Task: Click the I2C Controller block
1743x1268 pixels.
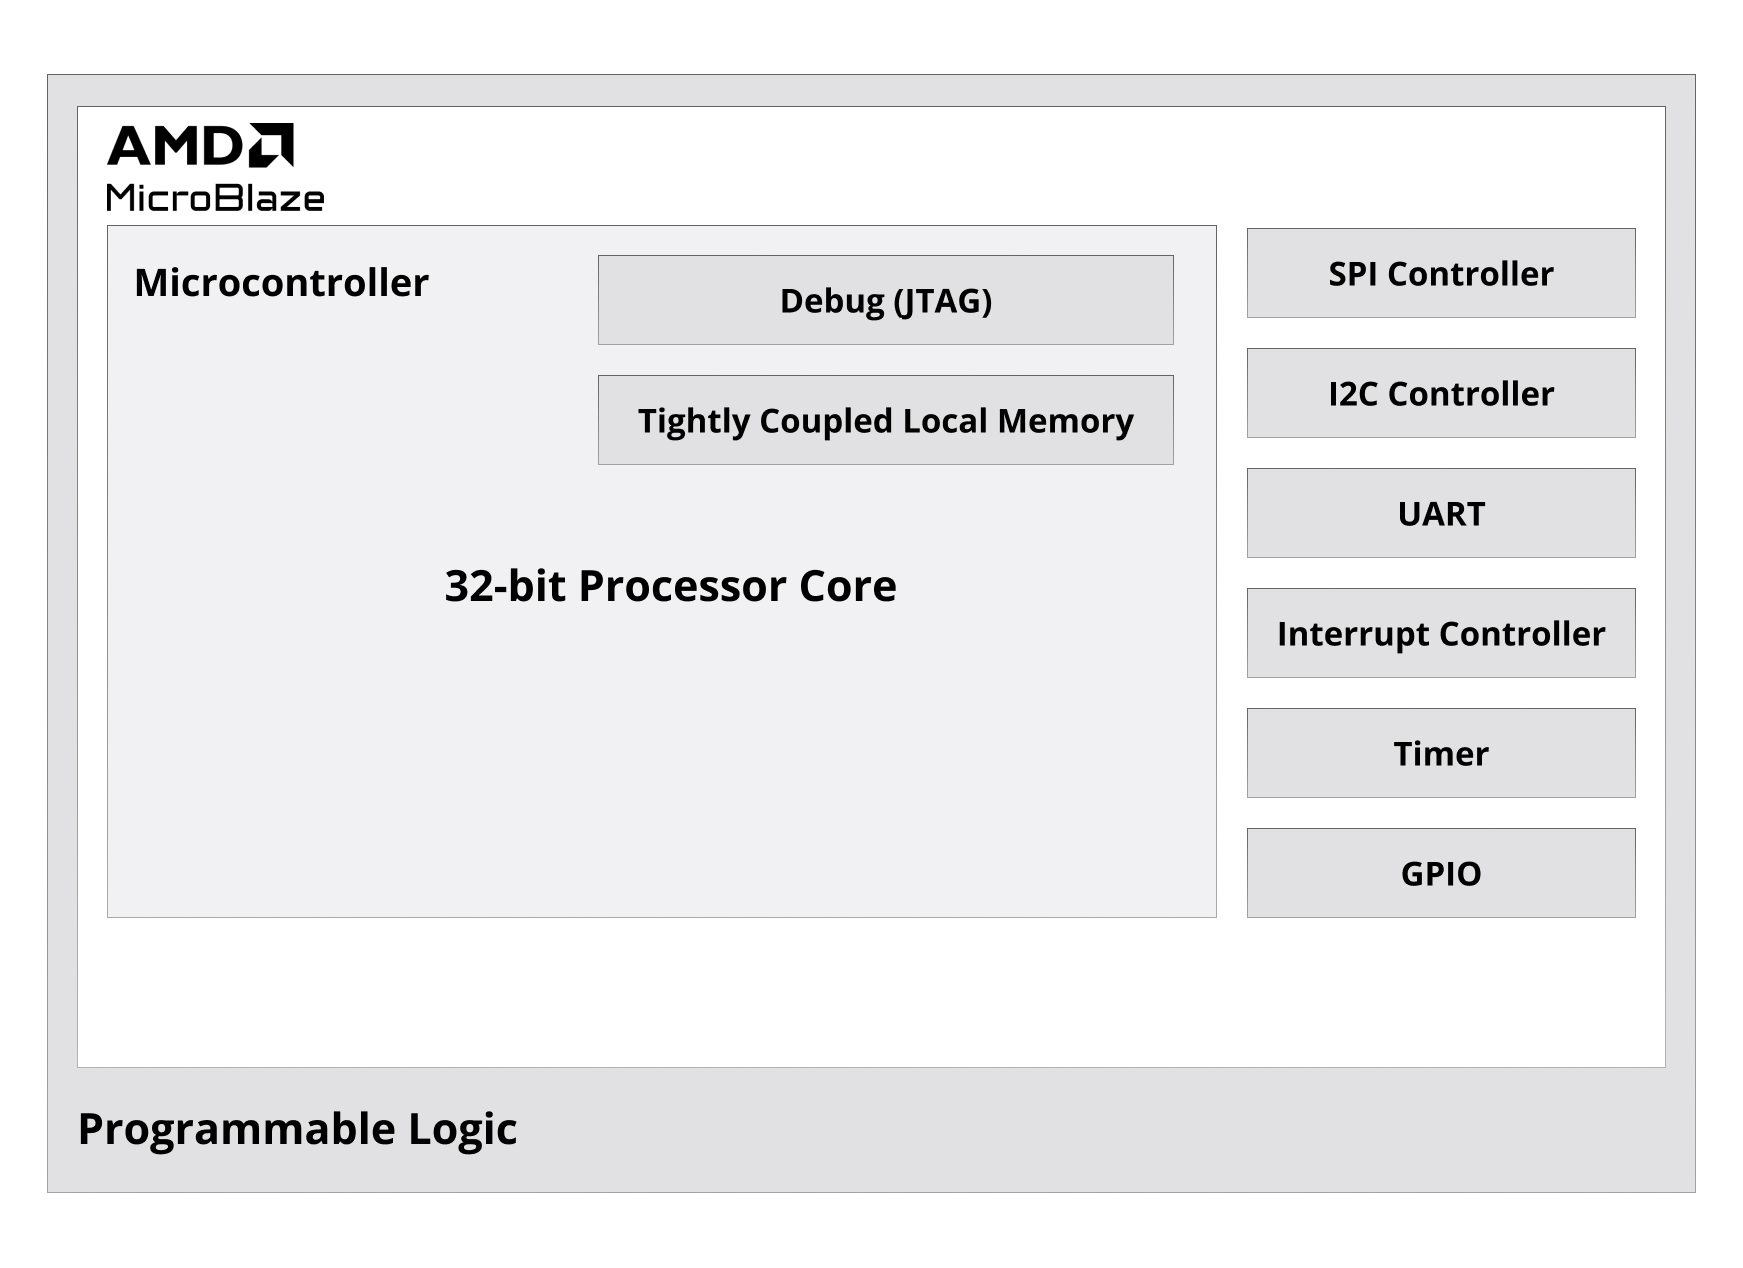Action: [x=1440, y=393]
